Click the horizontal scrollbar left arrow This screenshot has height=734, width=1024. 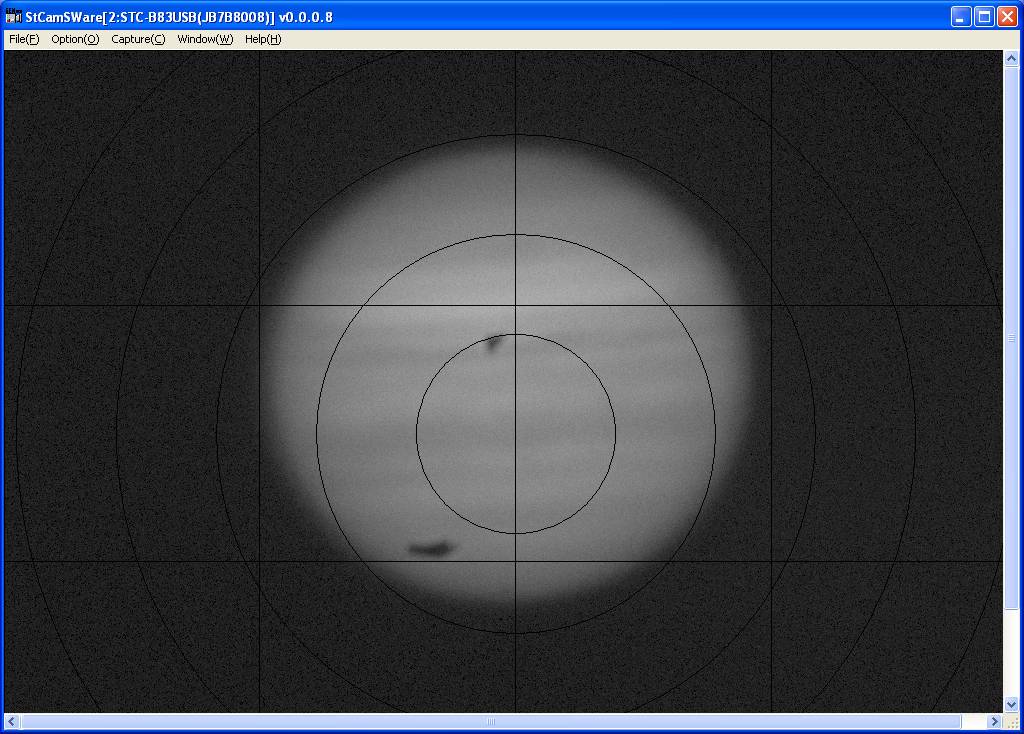tap(11, 722)
